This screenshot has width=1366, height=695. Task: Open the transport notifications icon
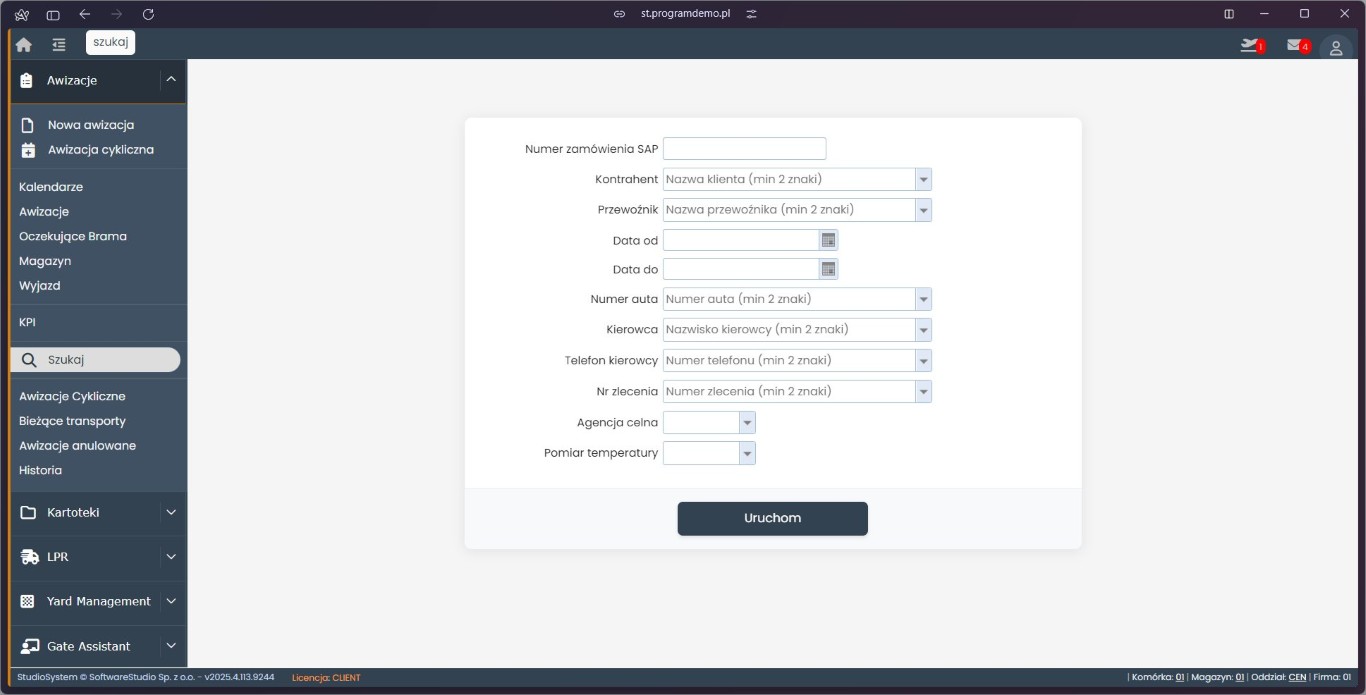click(x=1250, y=45)
